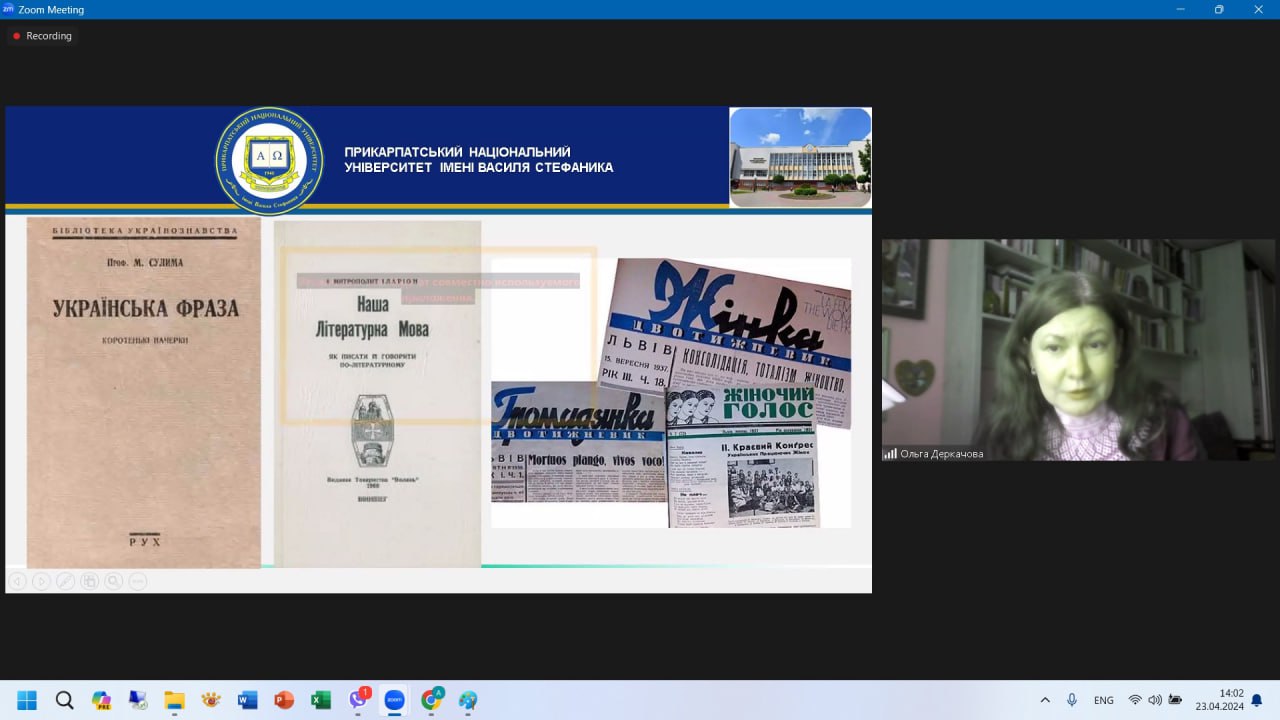This screenshot has width=1280, height=720.
Task: Open the Windows Start menu
Action: (27, 700)
